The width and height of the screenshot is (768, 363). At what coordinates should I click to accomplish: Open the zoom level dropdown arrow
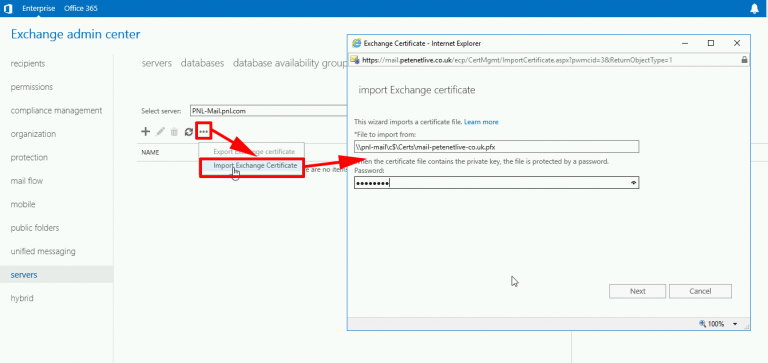click(x=735, y=324)
